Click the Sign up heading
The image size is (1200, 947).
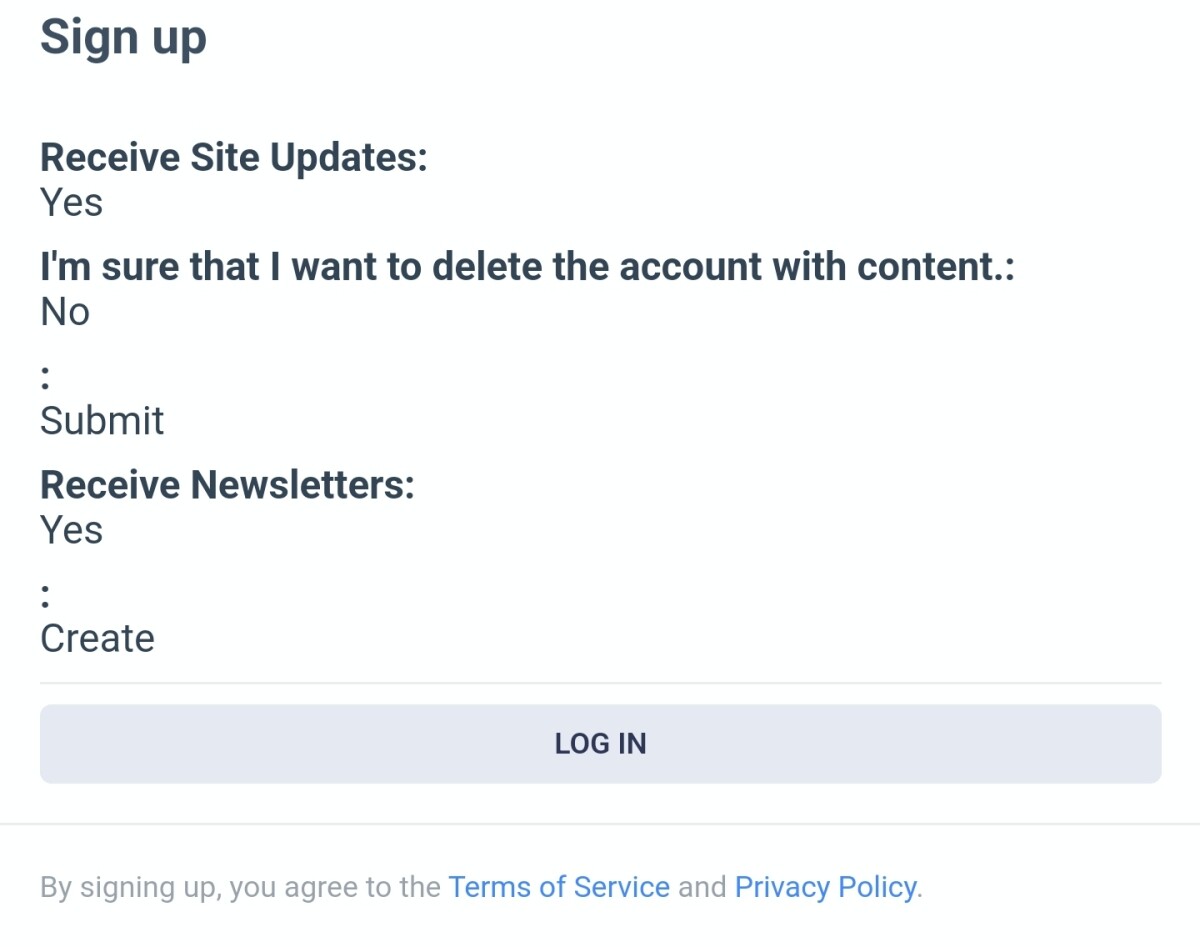coord(123,38)
